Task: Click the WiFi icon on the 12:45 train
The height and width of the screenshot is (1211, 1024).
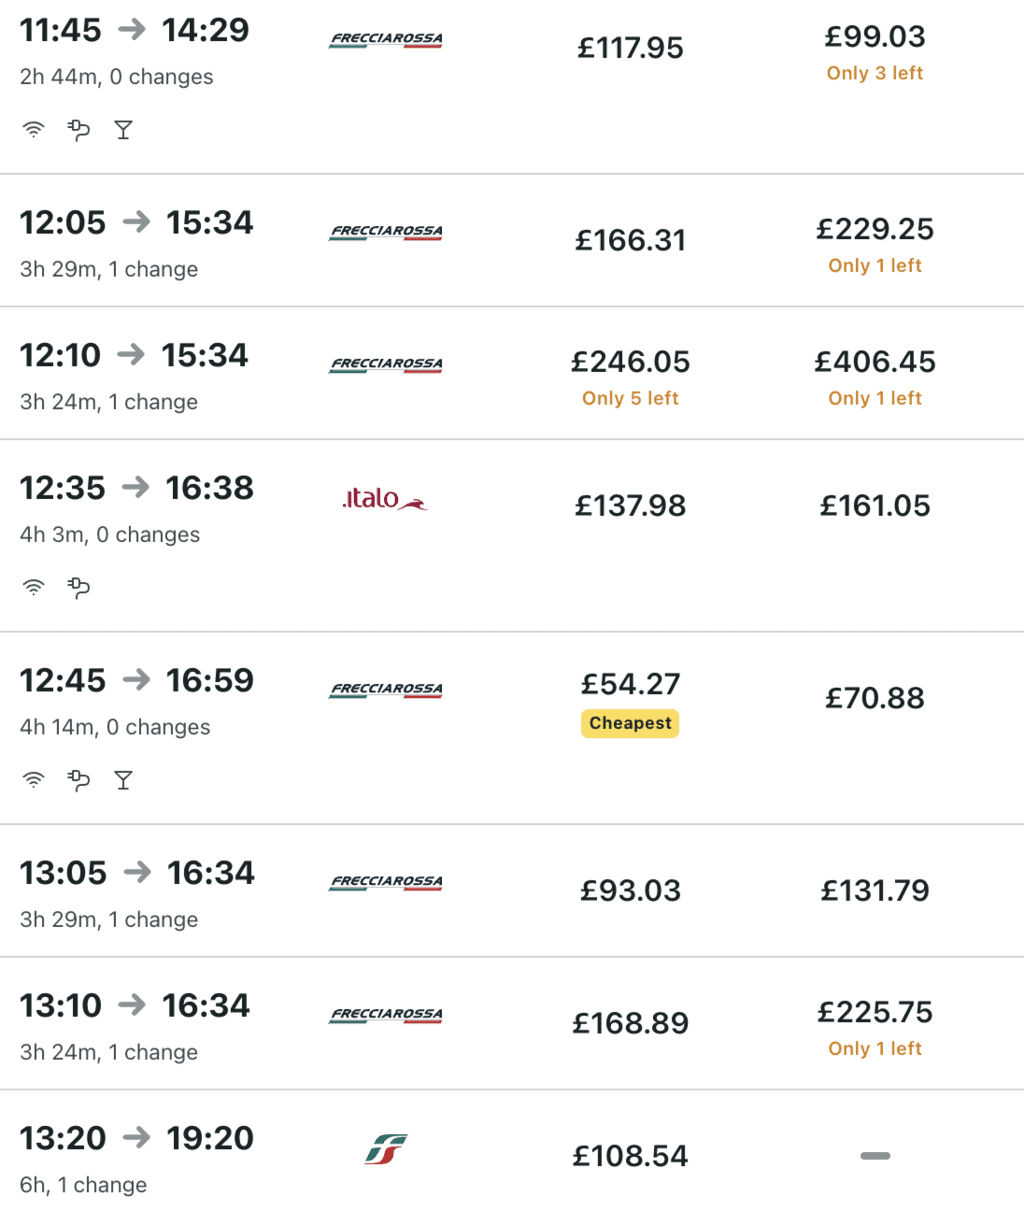Action: pos(34,780)
